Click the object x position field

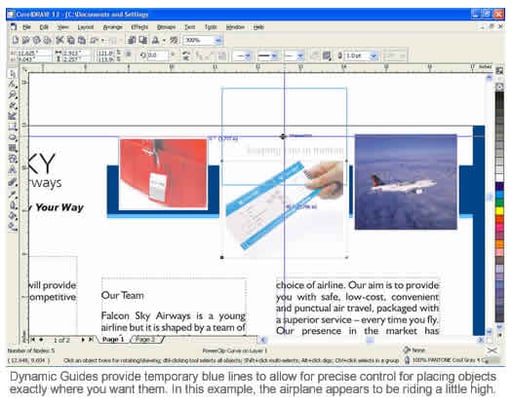33,53
